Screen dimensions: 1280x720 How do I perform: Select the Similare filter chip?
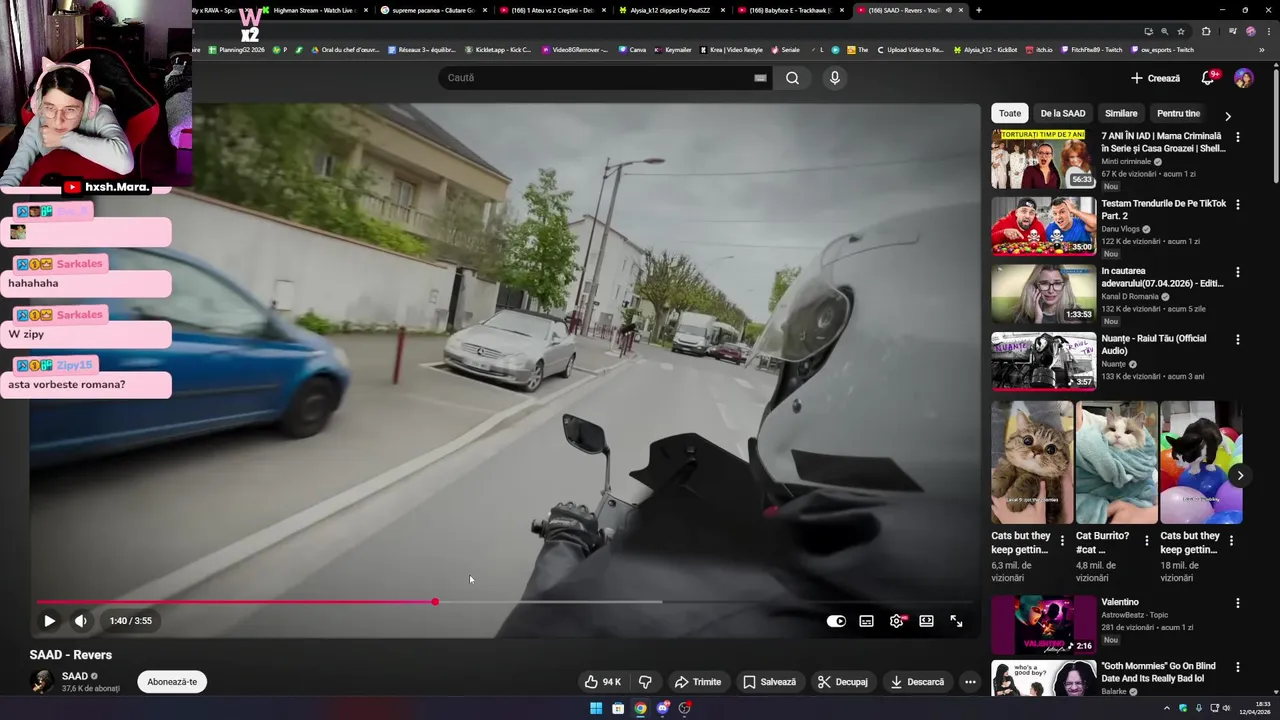coord(1121,114)
